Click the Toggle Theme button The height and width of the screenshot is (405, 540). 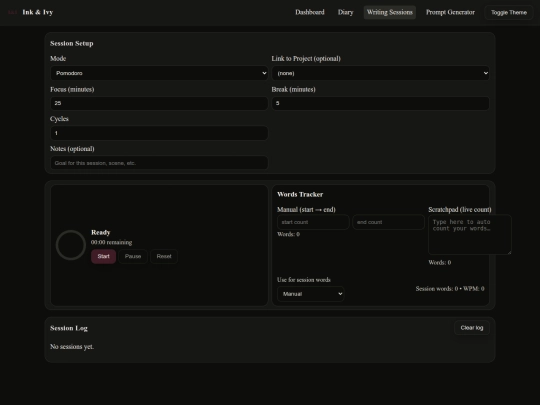pyautogui.click(x=509, y=12)
